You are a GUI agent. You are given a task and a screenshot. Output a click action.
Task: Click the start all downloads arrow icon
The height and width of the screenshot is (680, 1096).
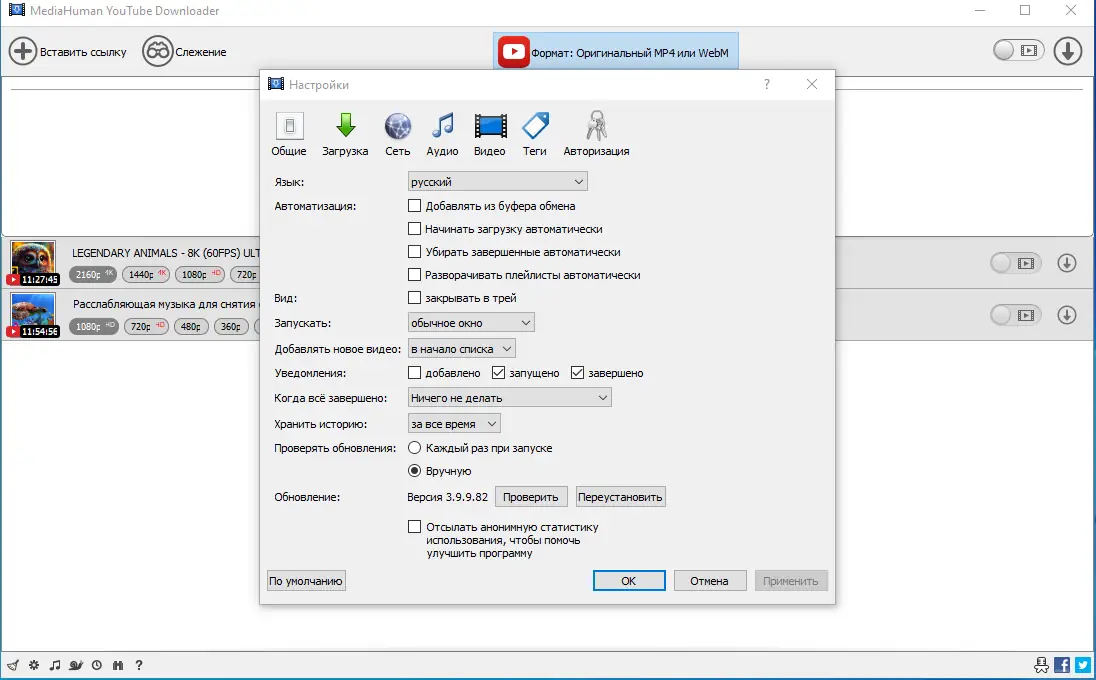(x=1067, y=51)
